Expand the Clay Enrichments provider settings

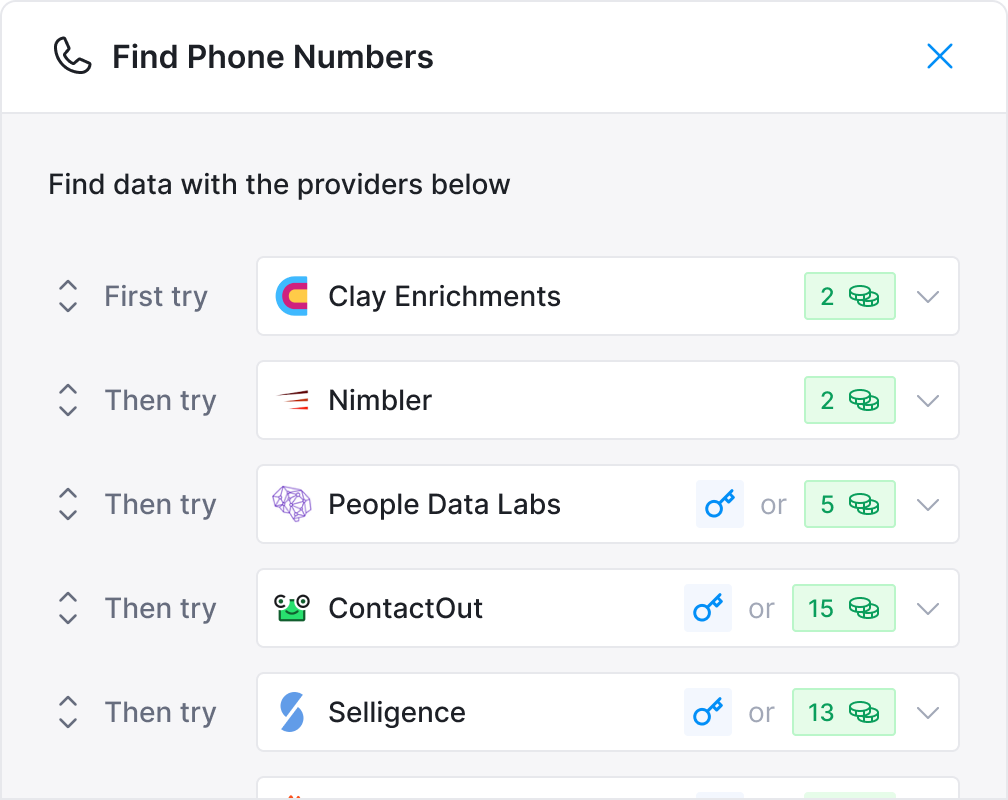[928, 296]
